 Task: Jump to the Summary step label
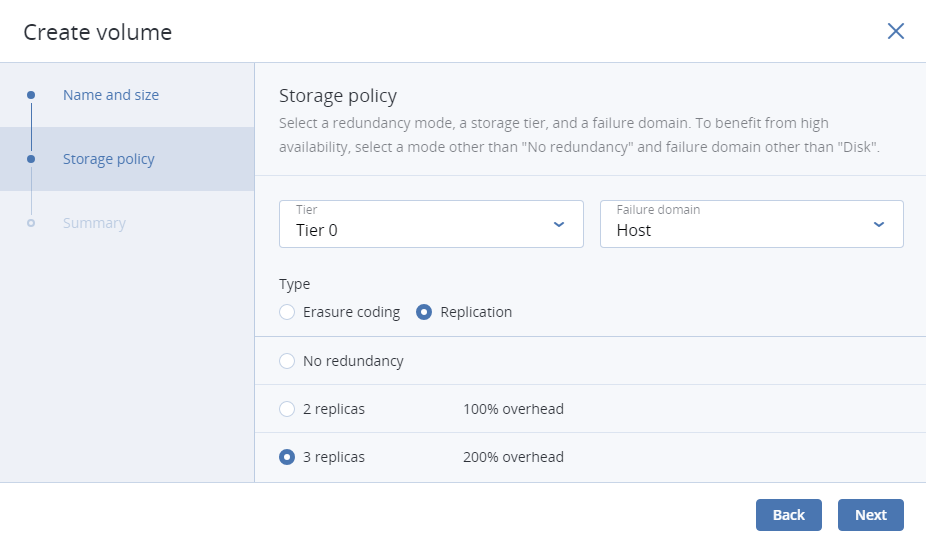pos(94,223)
